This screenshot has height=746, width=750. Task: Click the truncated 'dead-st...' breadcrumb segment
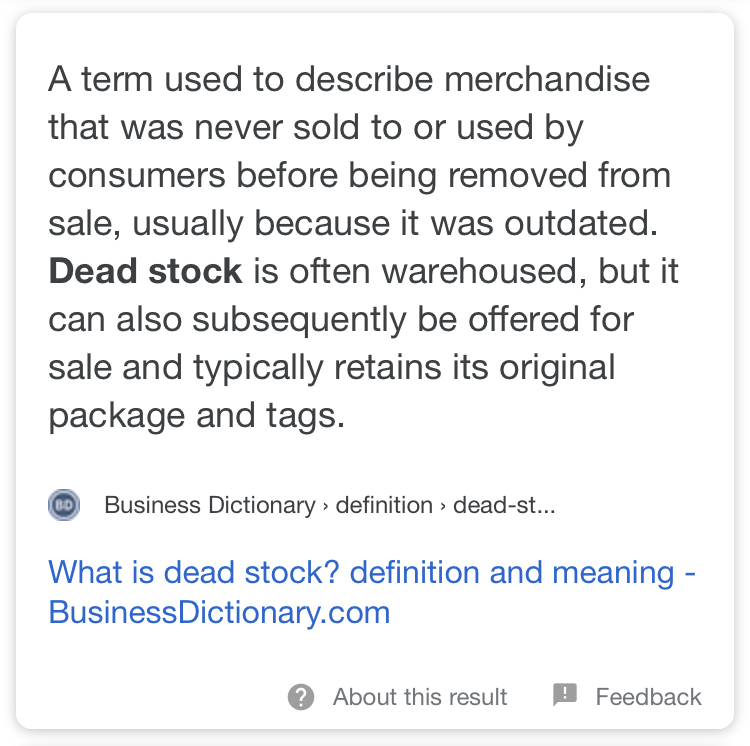503,505
